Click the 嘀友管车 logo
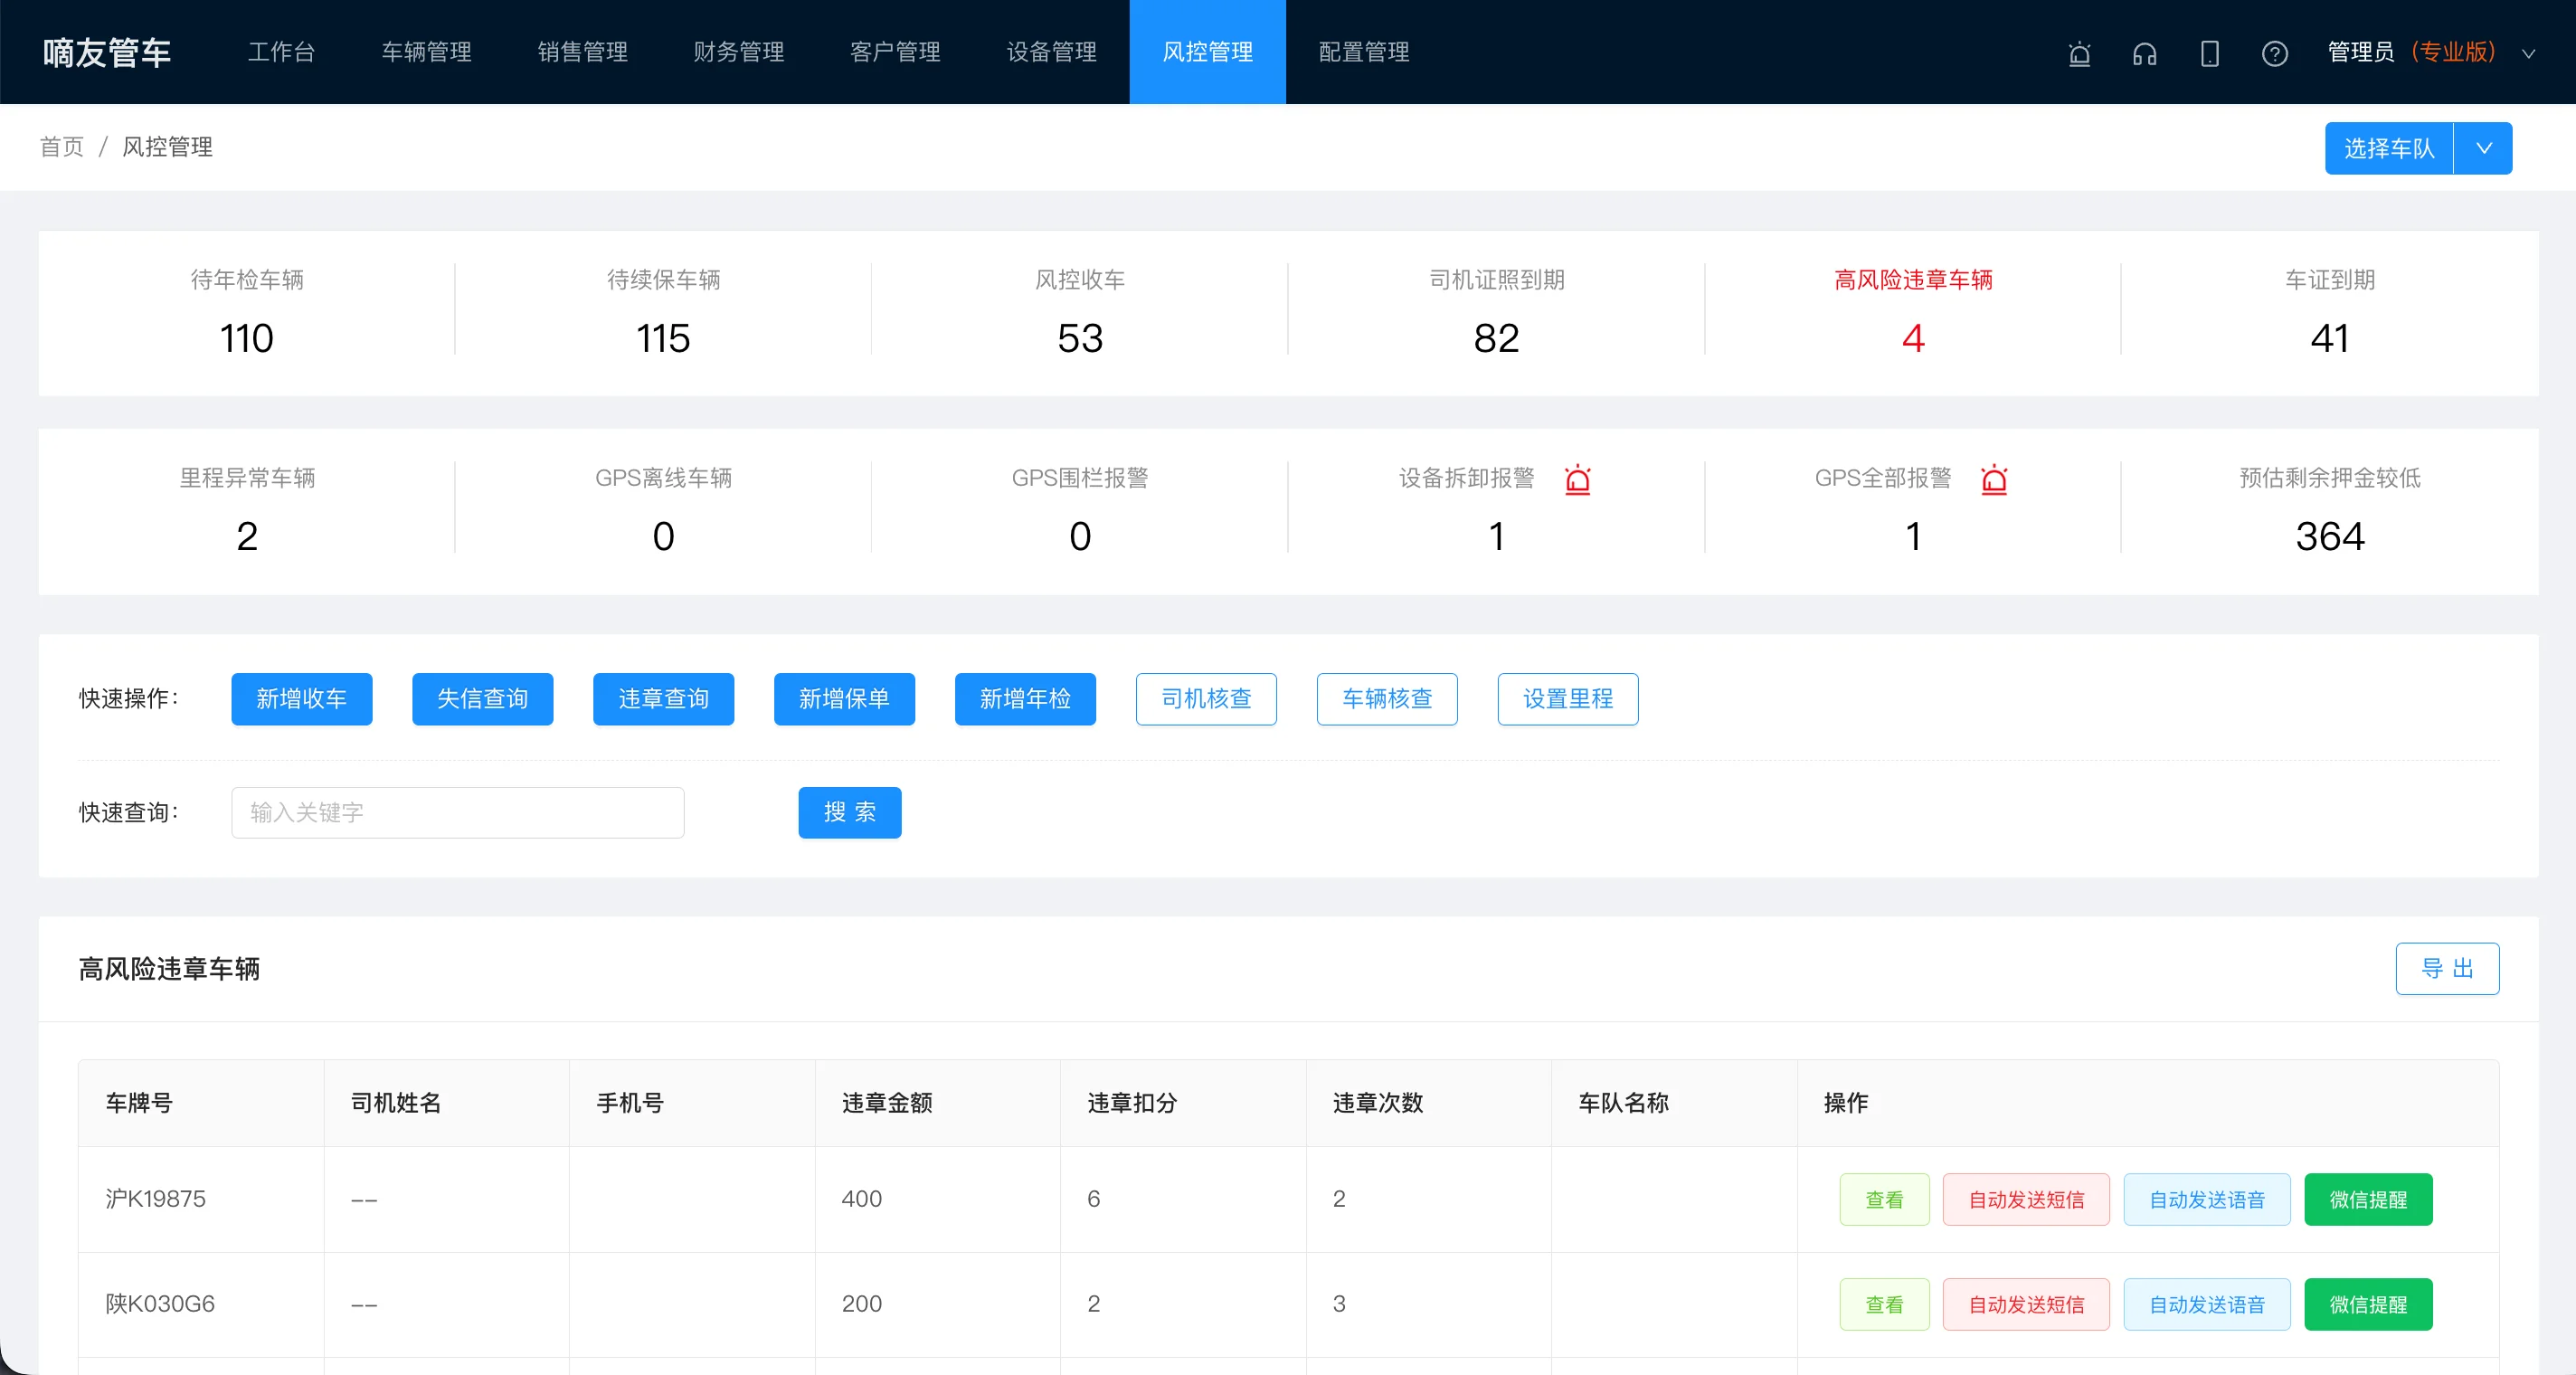The image size is (2576, 1375). [107, 53]
